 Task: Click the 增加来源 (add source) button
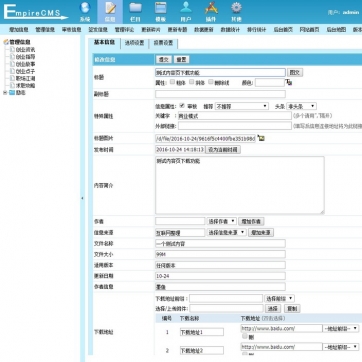261,232
